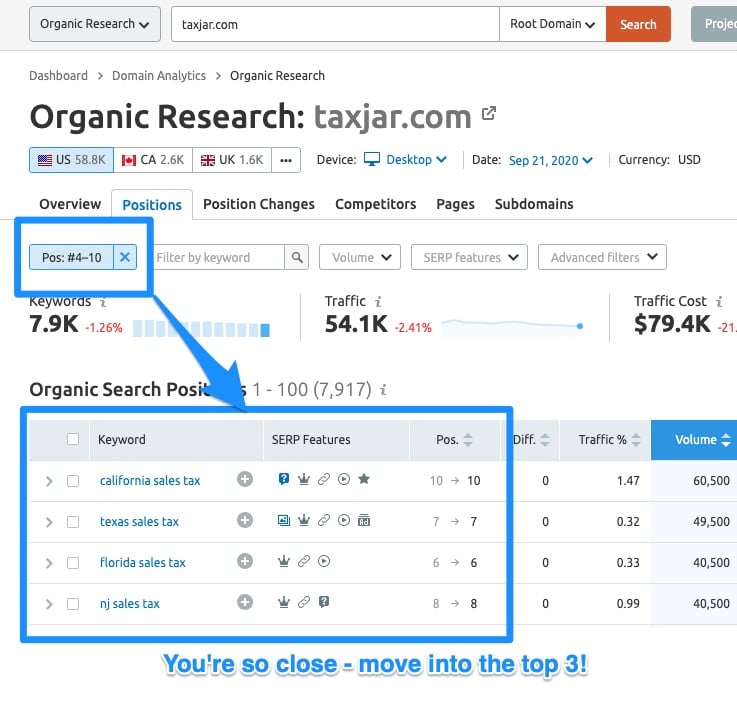This screenshot has width=737, height=718.
Task: Click site links icon in california sales tax row
Action: pos(324,479)
